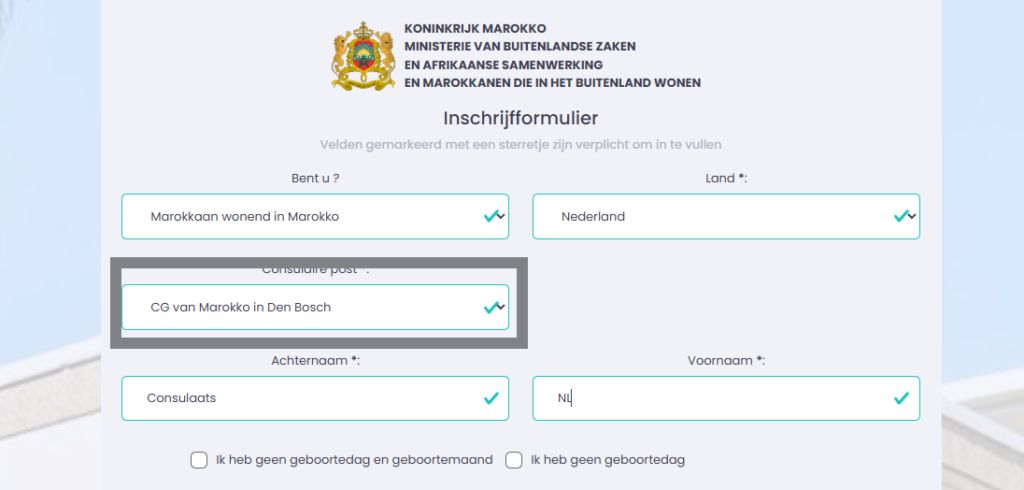Check 'Ik heb geen geboortedag en geboortemaand' box
This screenshot has width=1024, height=490.
click(x=199, y=460)
